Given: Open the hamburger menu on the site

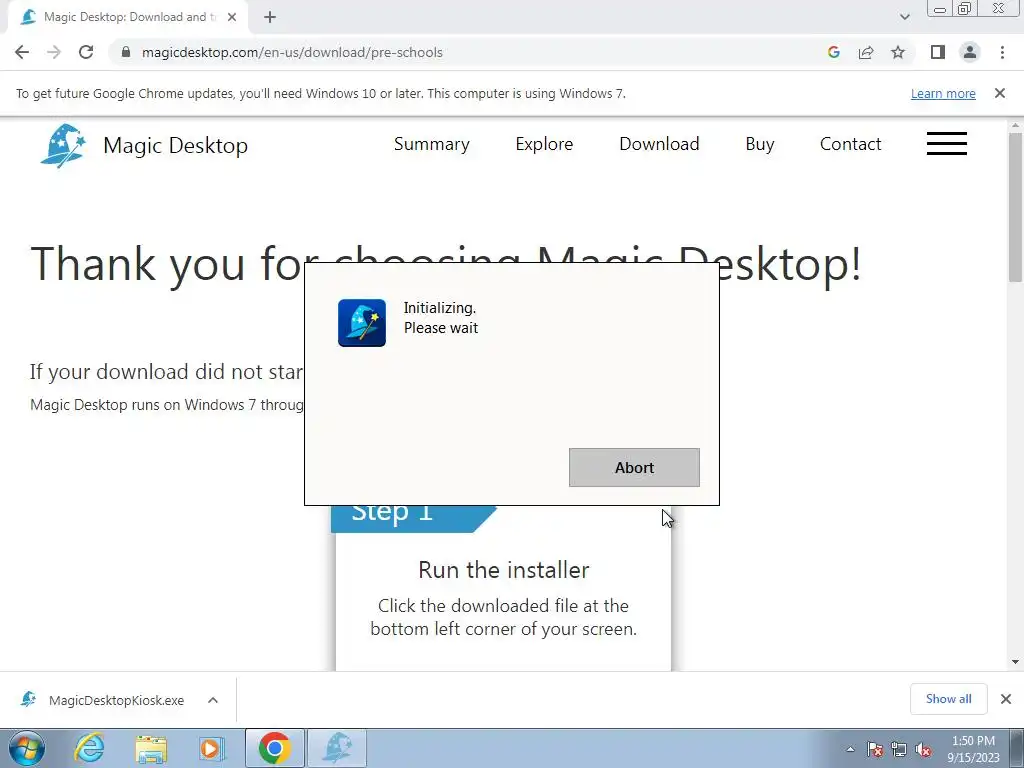Looking at the screenshot, I should tap(946, 144).
